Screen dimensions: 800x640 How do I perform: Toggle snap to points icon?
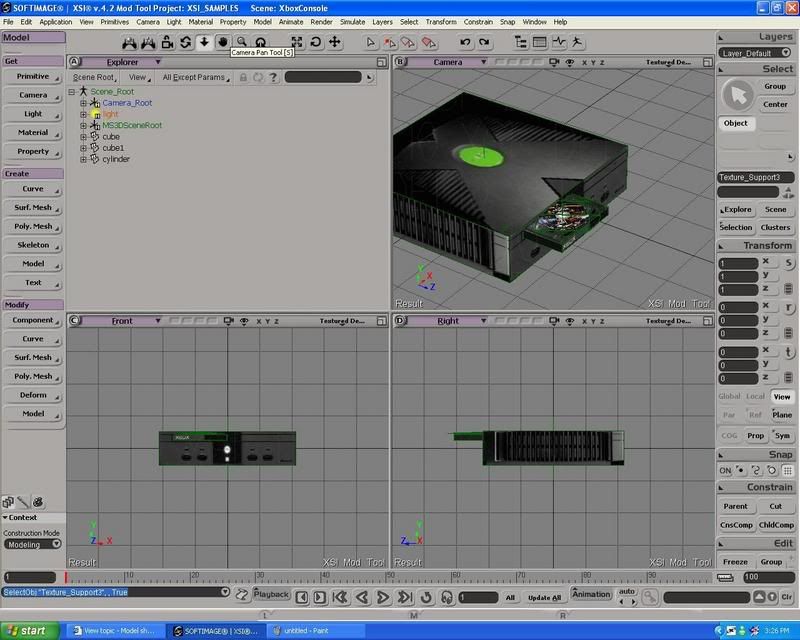click(x=741, y=471)
